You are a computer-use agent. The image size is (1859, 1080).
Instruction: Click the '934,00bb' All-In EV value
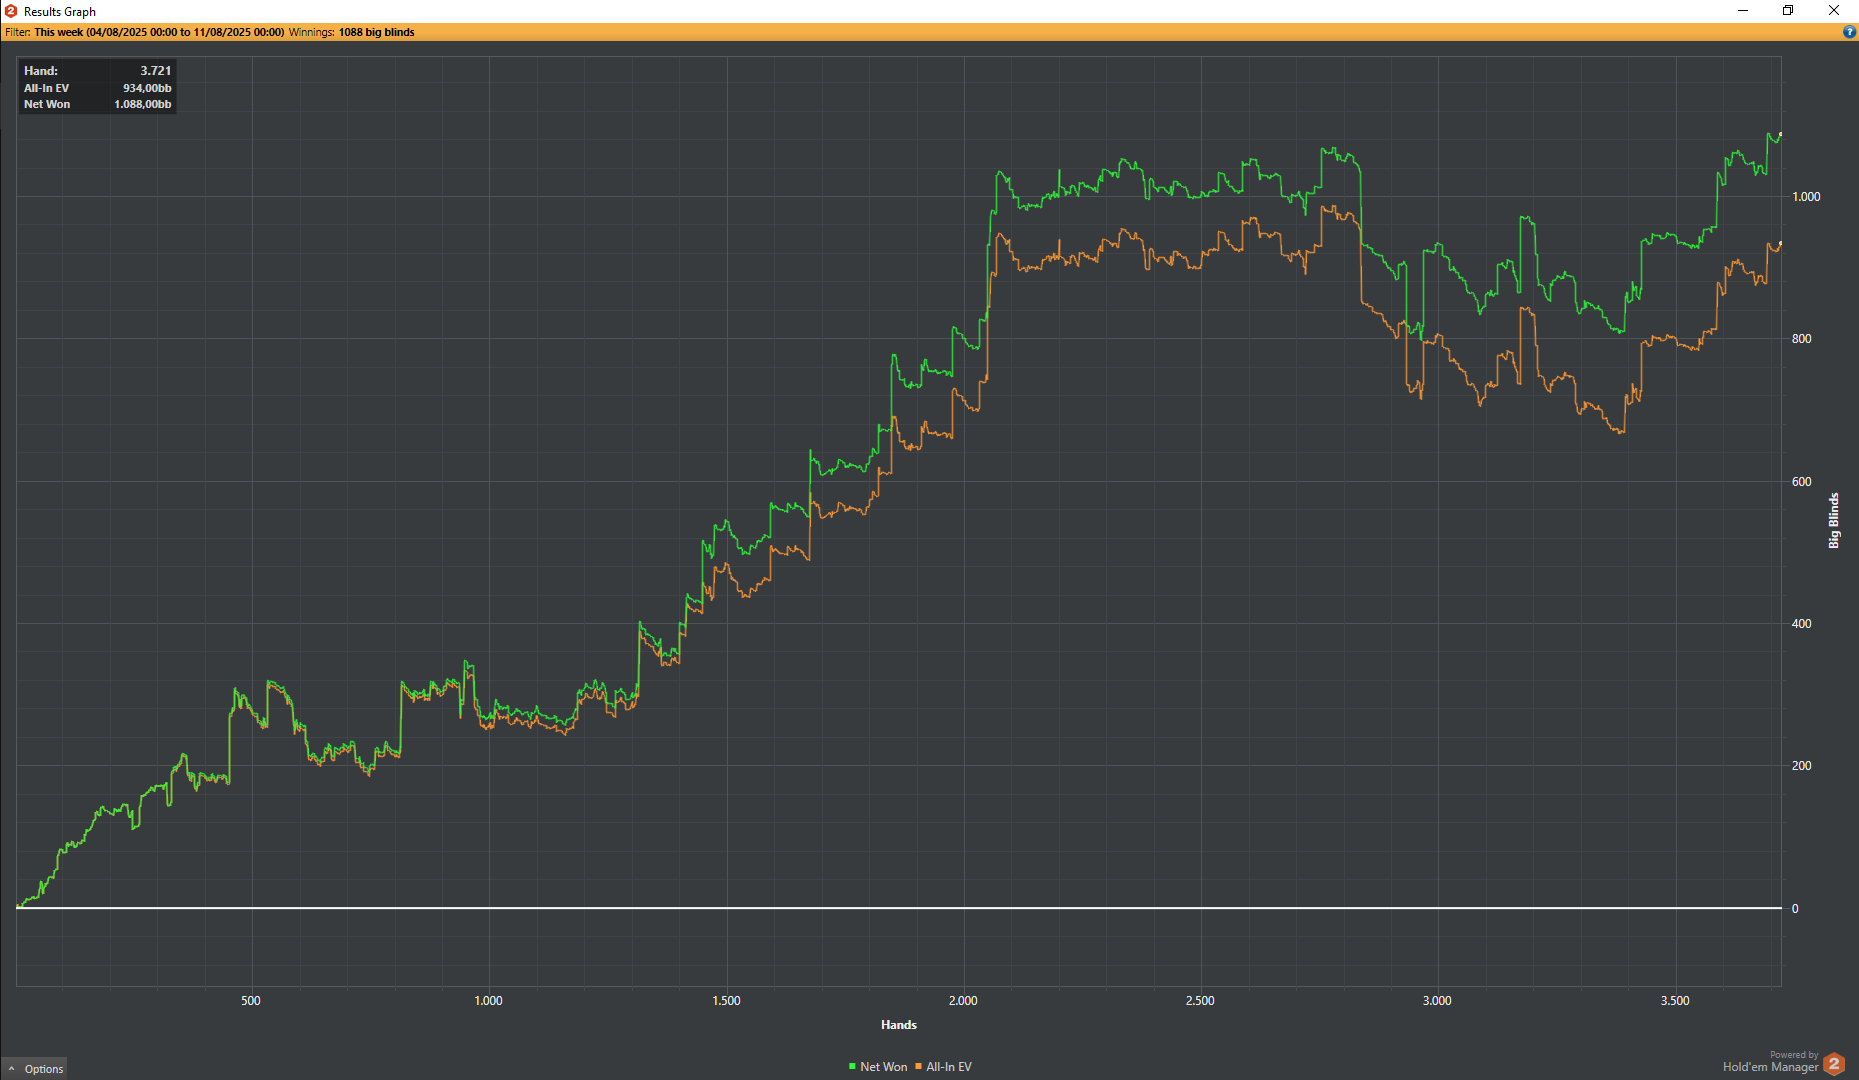coord(147,88)
